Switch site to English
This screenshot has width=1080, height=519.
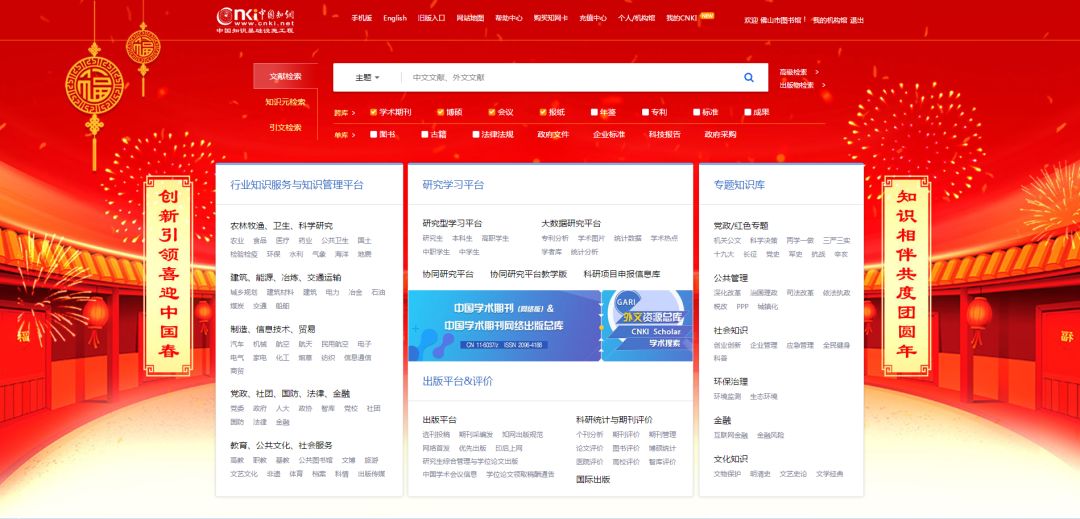click(395, 19)
